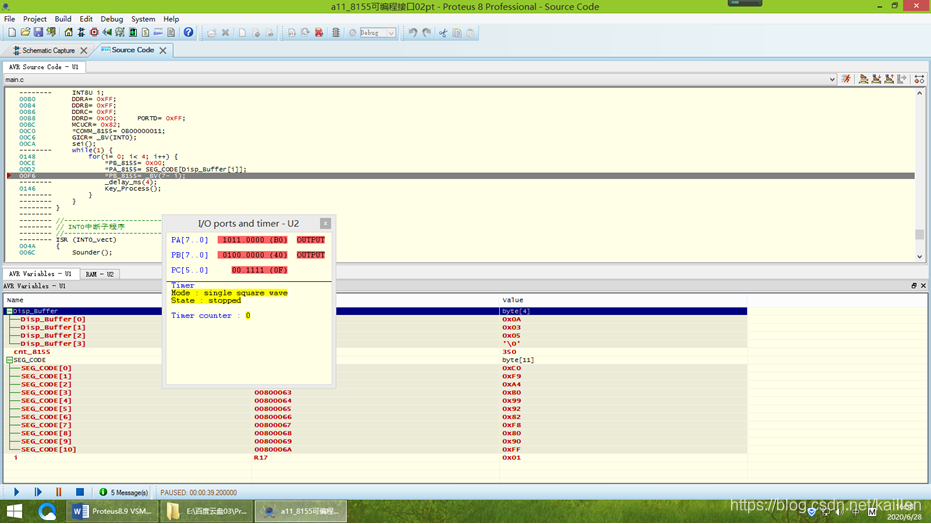The width and height of the screenshot is (931, 524).
Task: Float the AVR Variables panel
Action: pos(914,286)
